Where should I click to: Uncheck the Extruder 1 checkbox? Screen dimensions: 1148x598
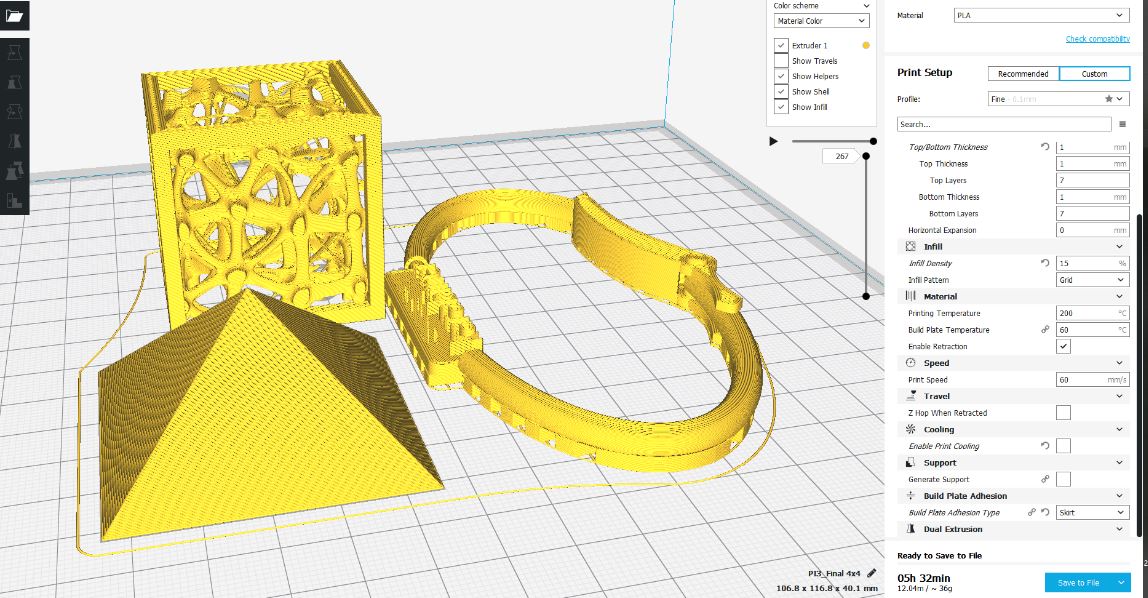point(781,45)
